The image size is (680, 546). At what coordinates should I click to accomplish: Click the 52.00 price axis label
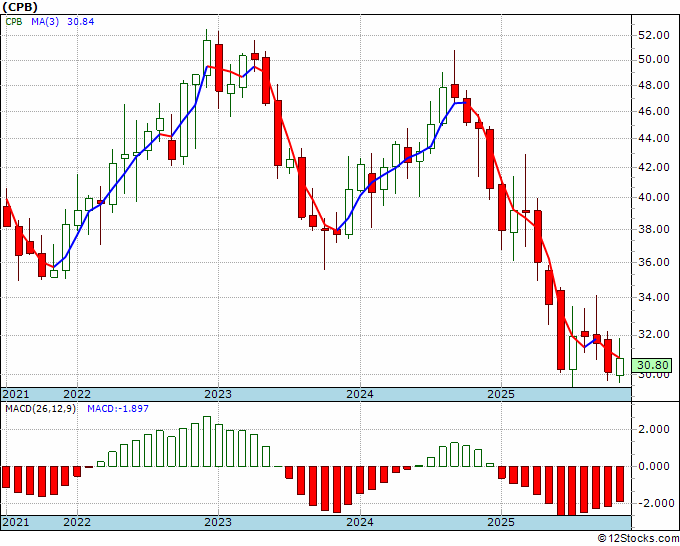(653, 36)
